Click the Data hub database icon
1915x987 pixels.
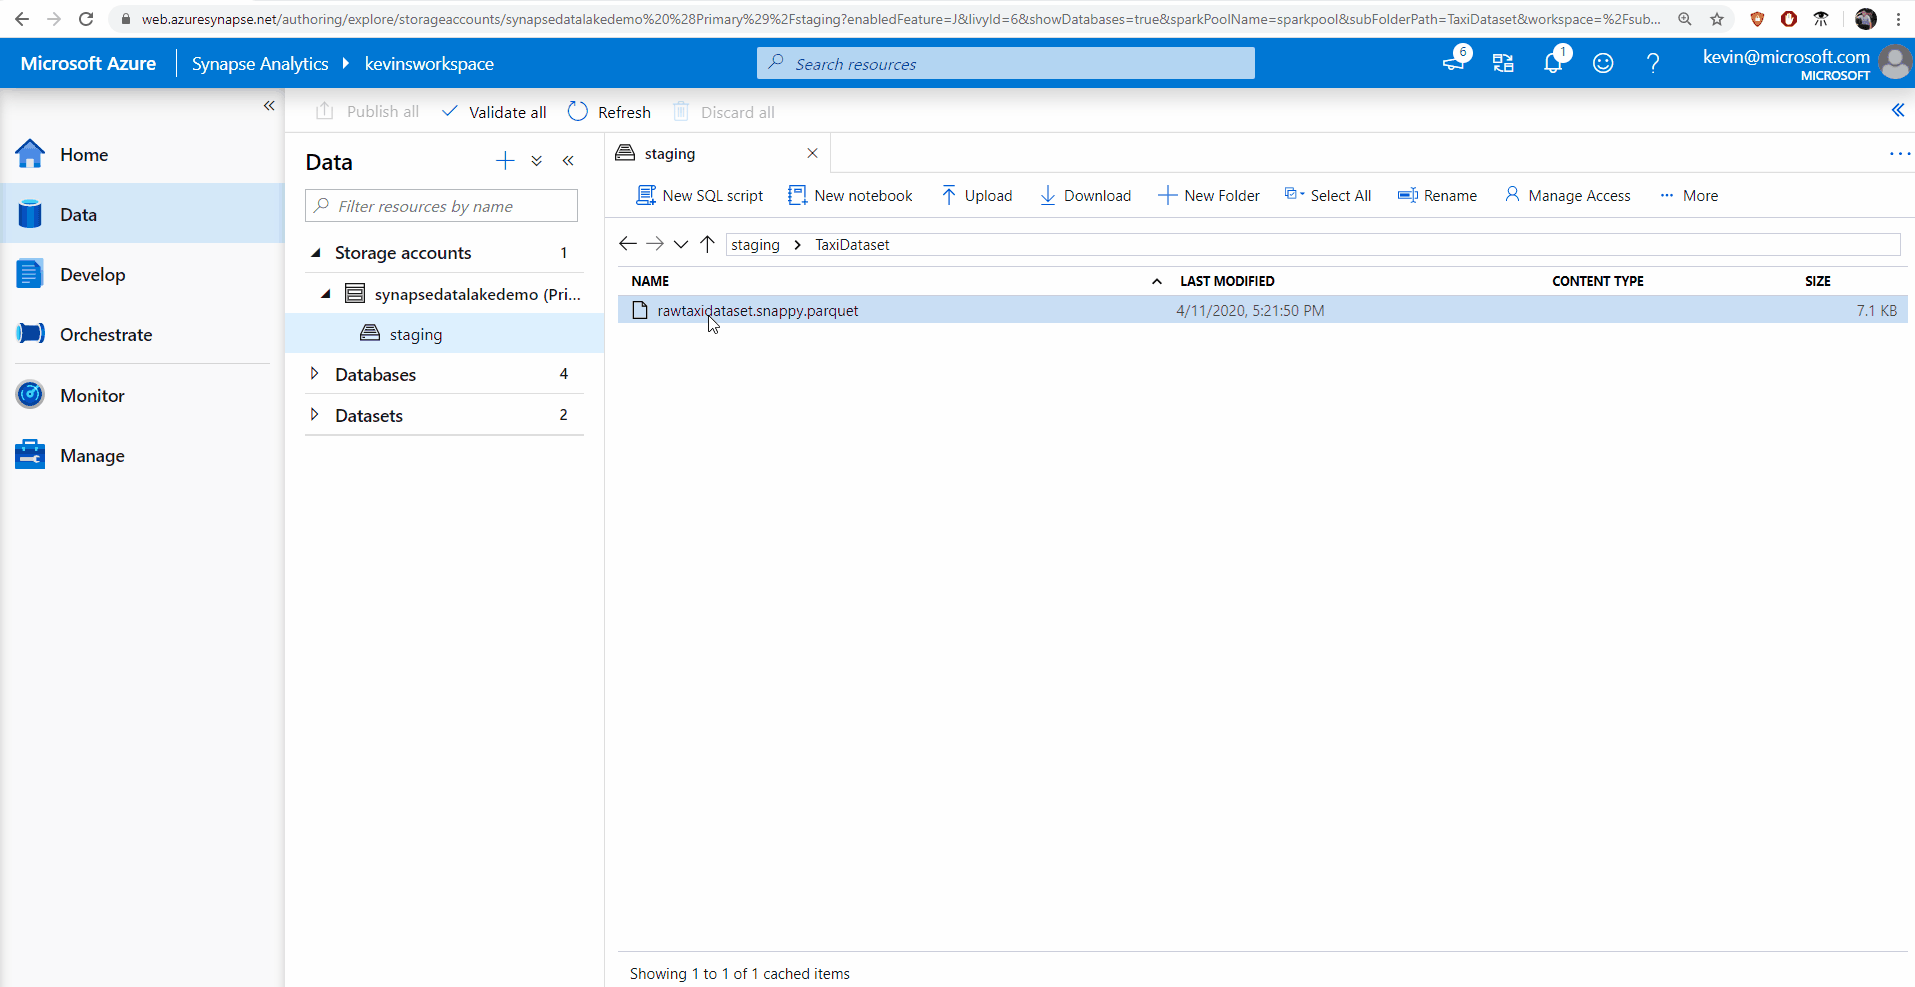pyautogui.click(x=30, y=214)
